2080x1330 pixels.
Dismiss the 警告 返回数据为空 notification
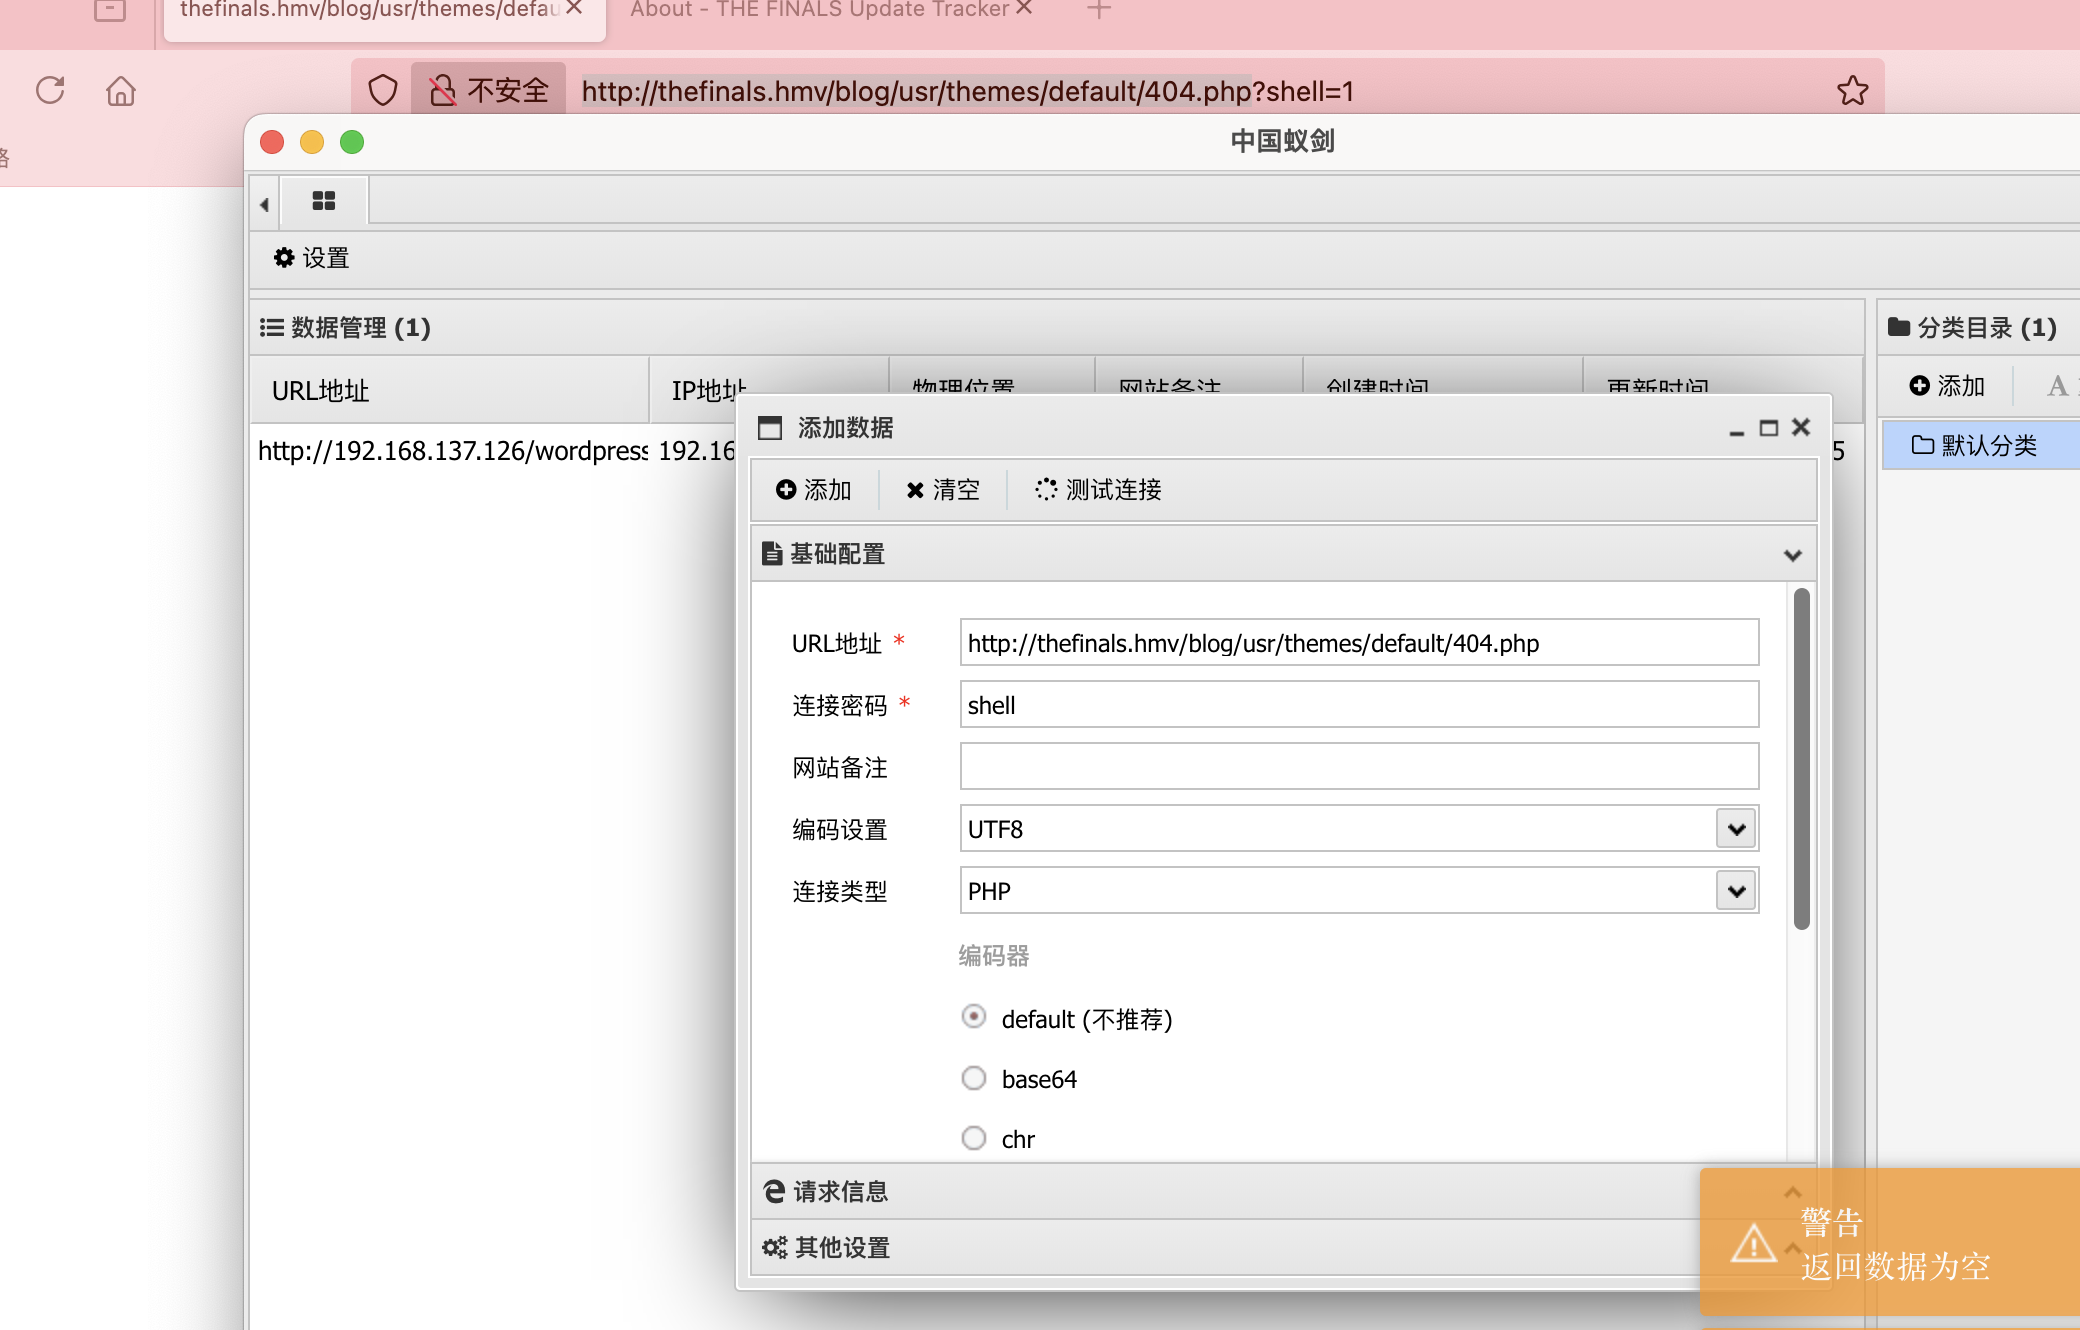pyautogui.click(x=1890, y=1242)
